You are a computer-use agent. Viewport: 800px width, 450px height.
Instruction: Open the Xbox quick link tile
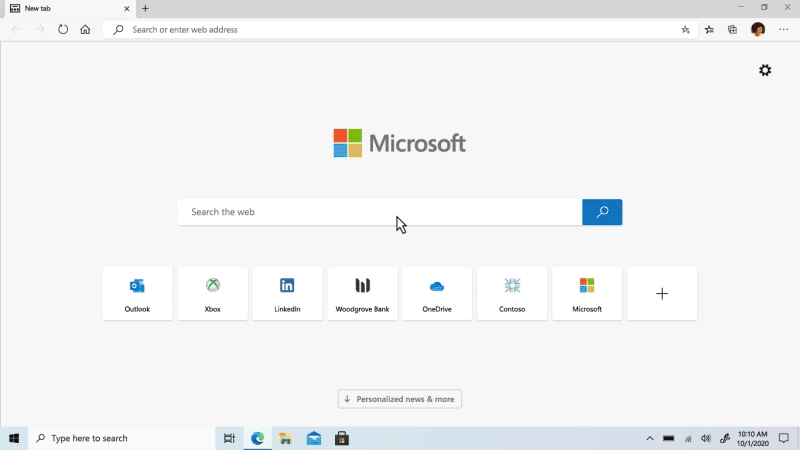(x=212, y=294)
